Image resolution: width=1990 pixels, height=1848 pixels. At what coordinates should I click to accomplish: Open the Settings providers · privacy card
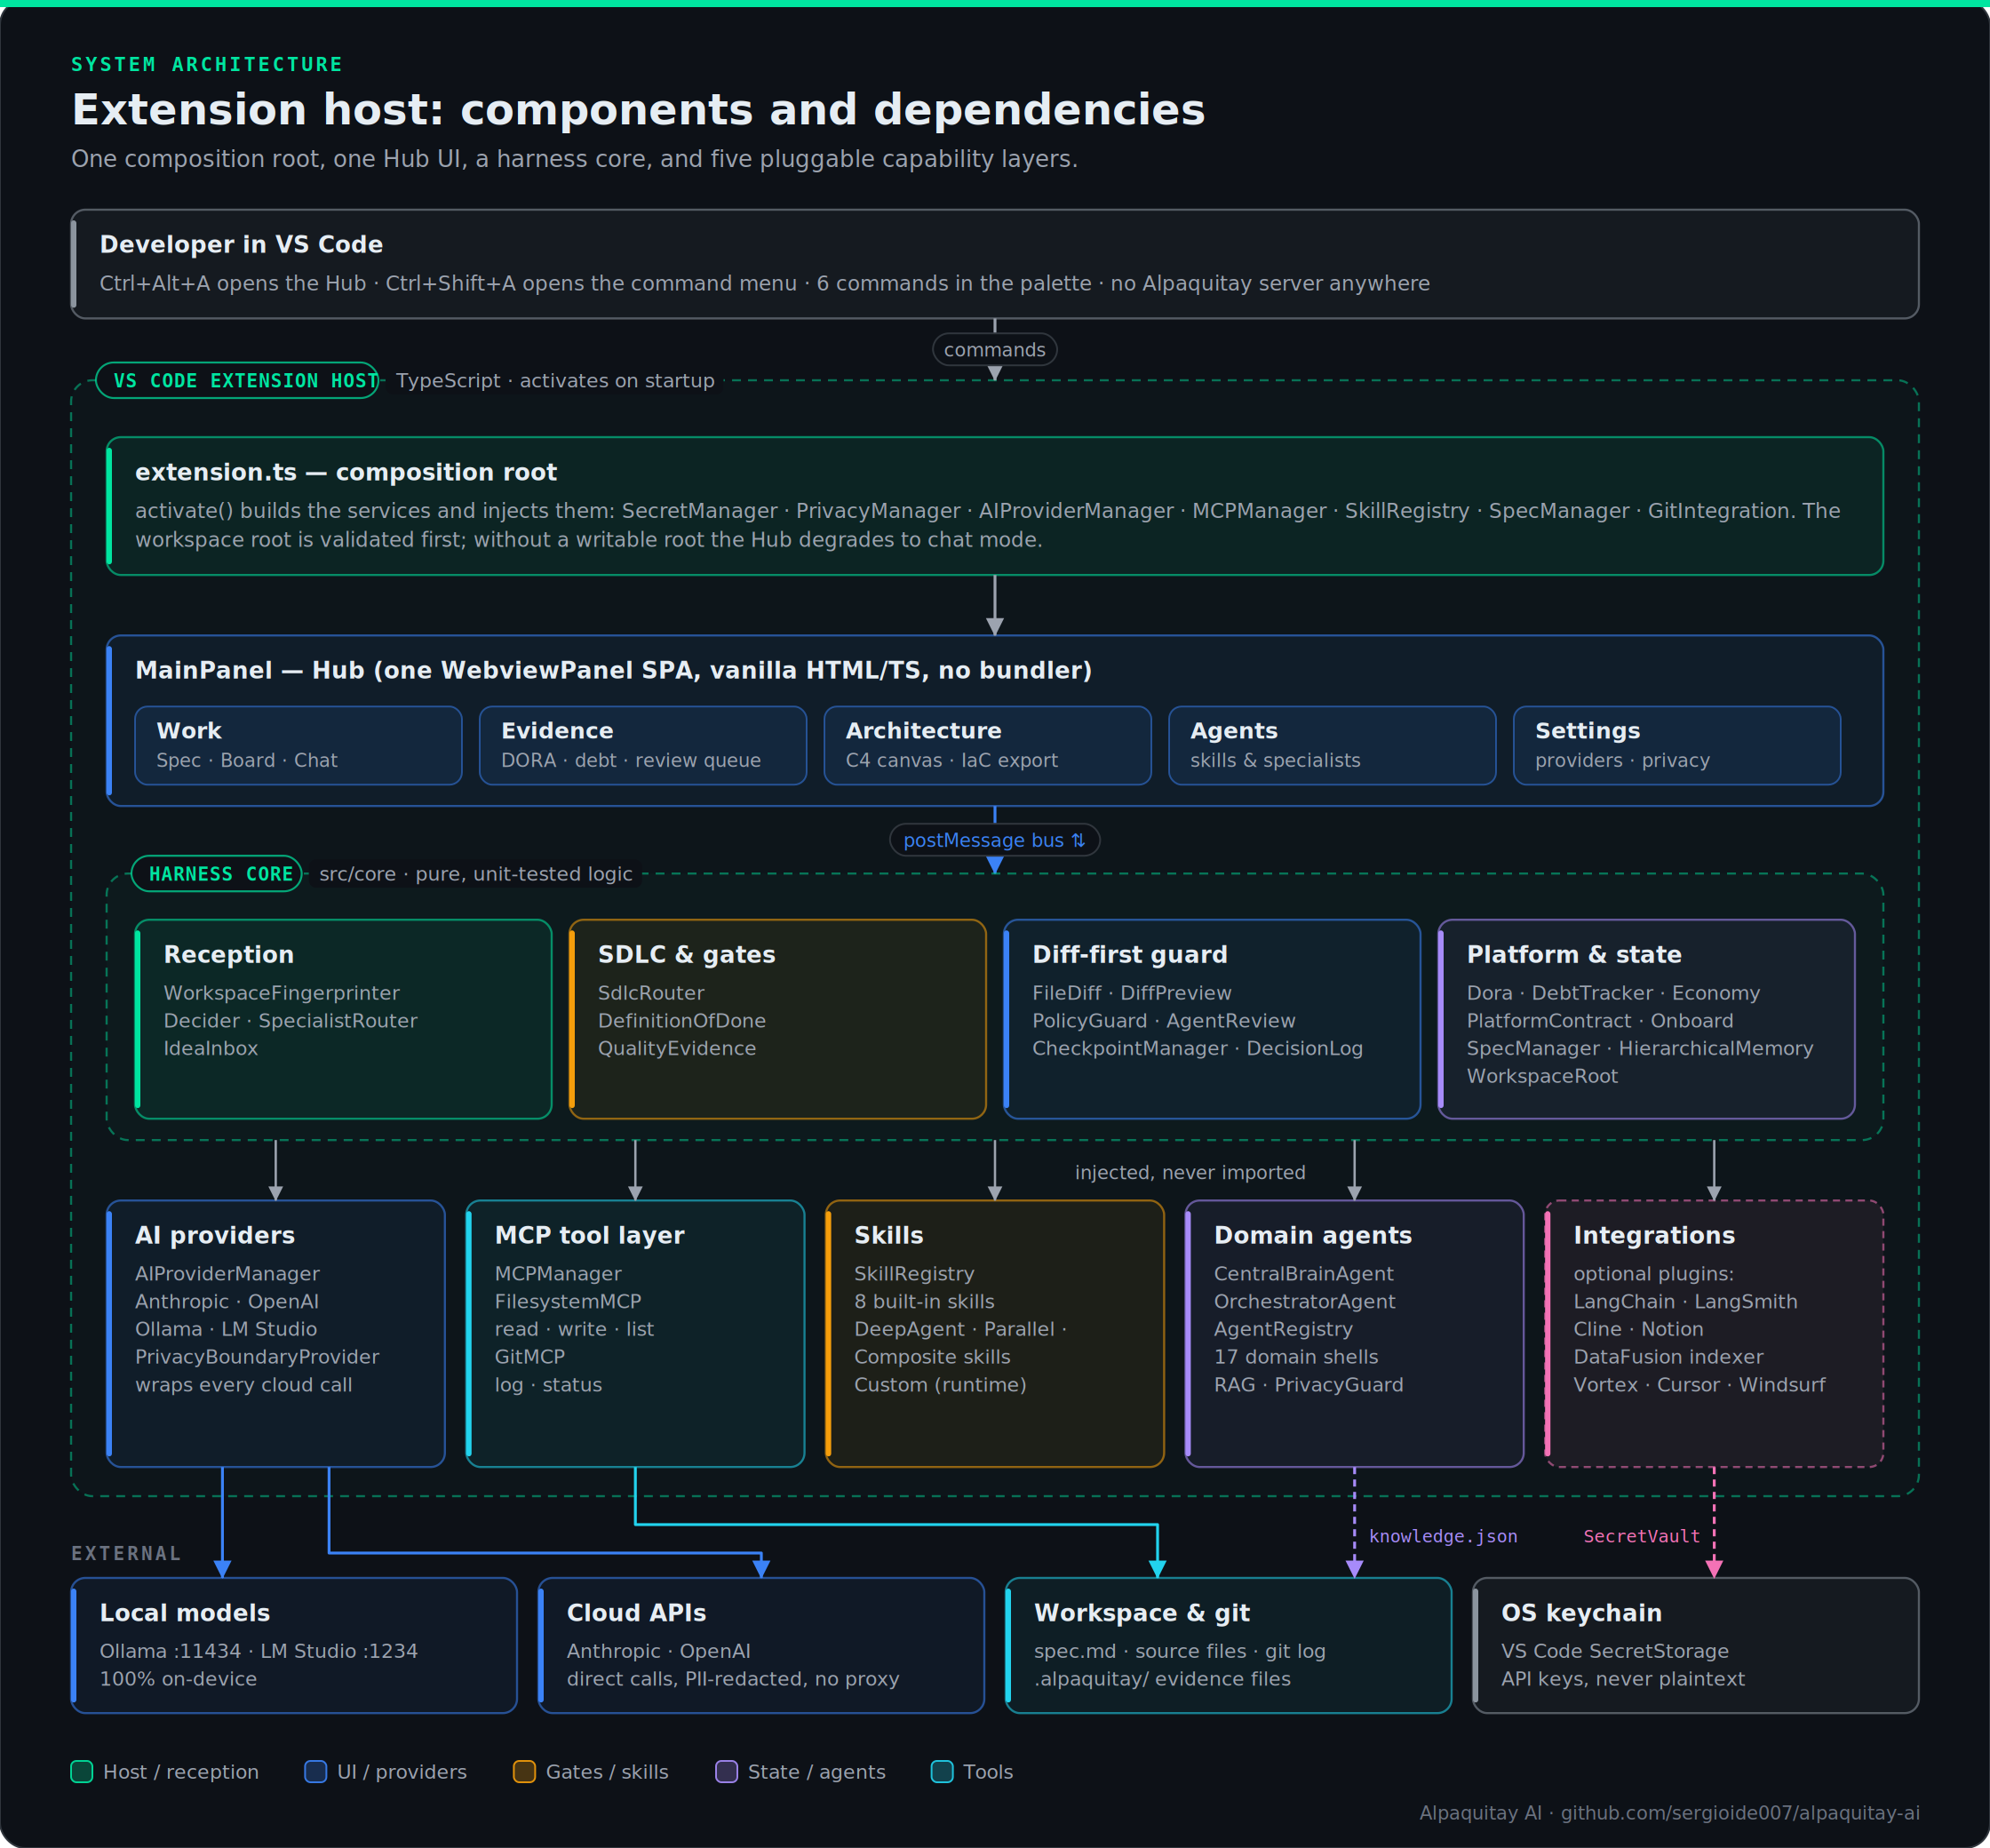coord(1677,745)
